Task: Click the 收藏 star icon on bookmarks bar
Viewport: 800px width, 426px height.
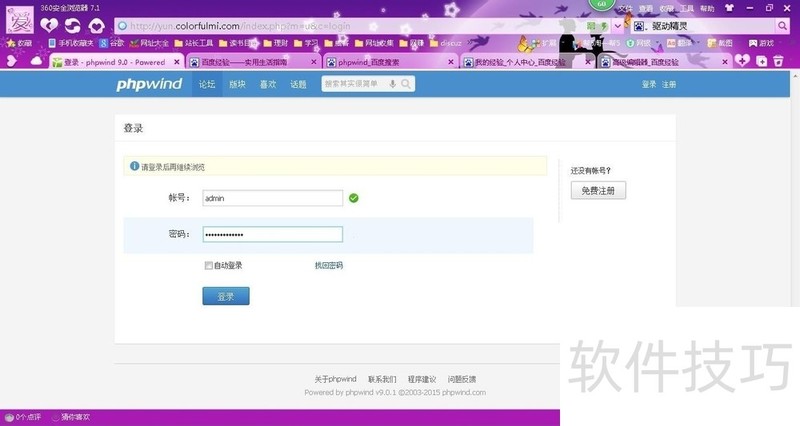Action: pos(10,44)
